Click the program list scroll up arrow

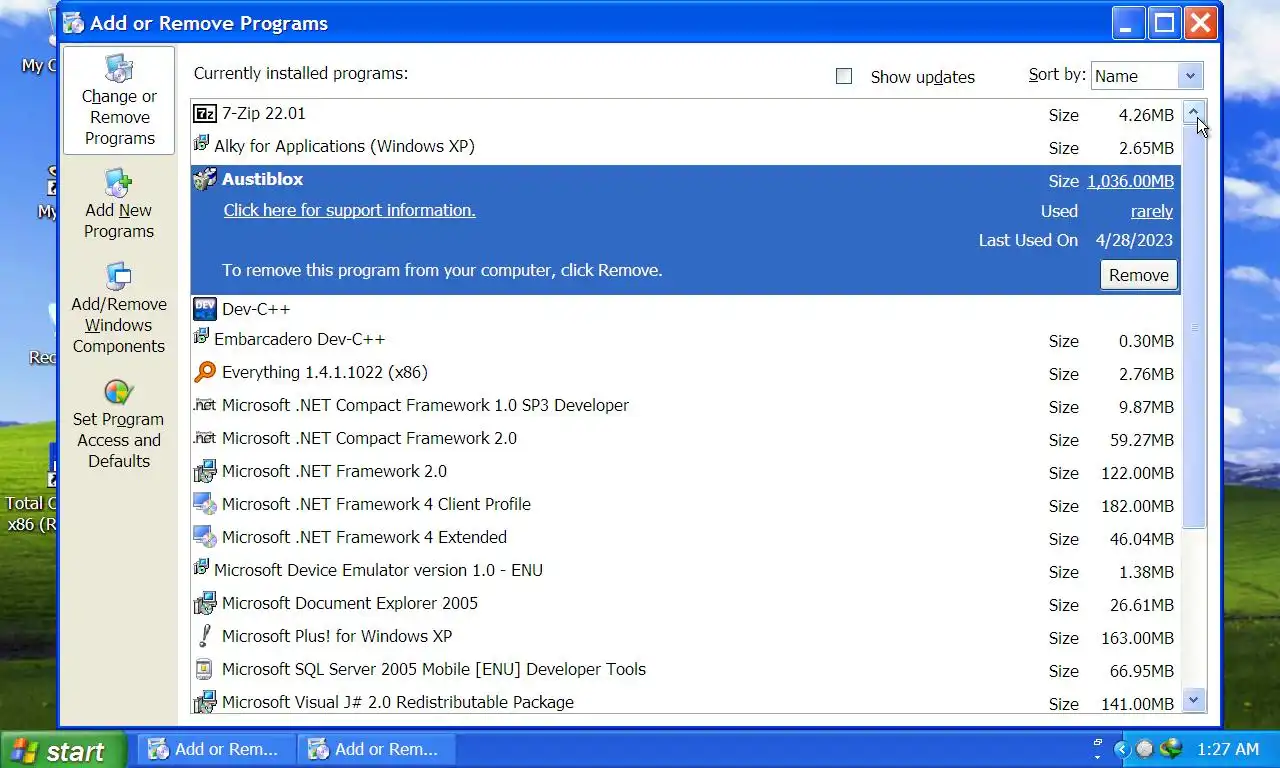click(x=1194, y=112)
